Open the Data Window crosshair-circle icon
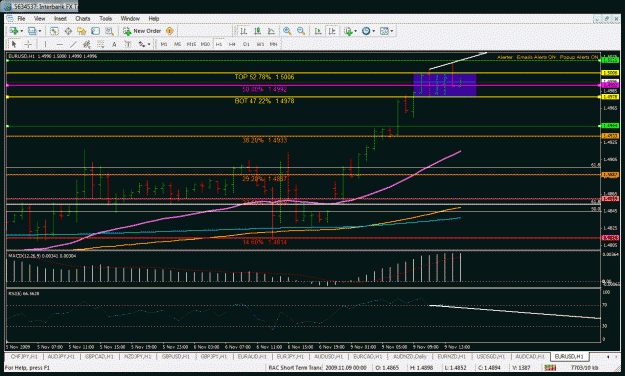 (x=68, y=31)
